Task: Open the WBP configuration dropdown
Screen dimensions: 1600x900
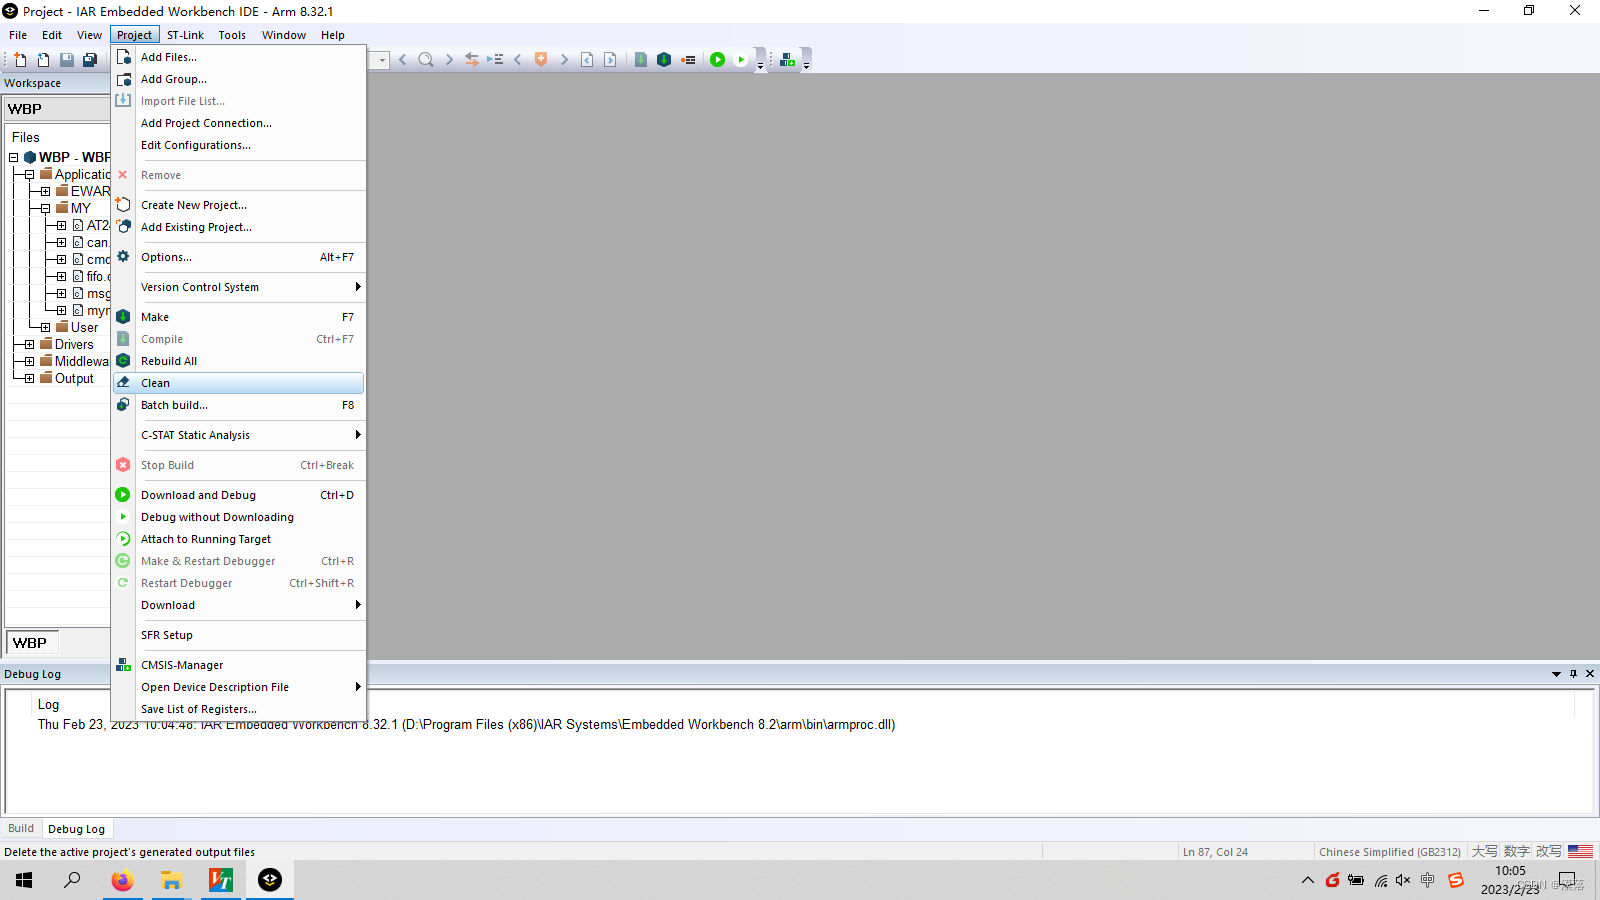Action: (x=56, y=109)
